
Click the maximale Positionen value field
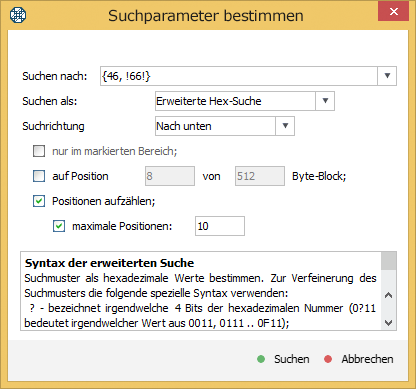click(x=220, y=226)
